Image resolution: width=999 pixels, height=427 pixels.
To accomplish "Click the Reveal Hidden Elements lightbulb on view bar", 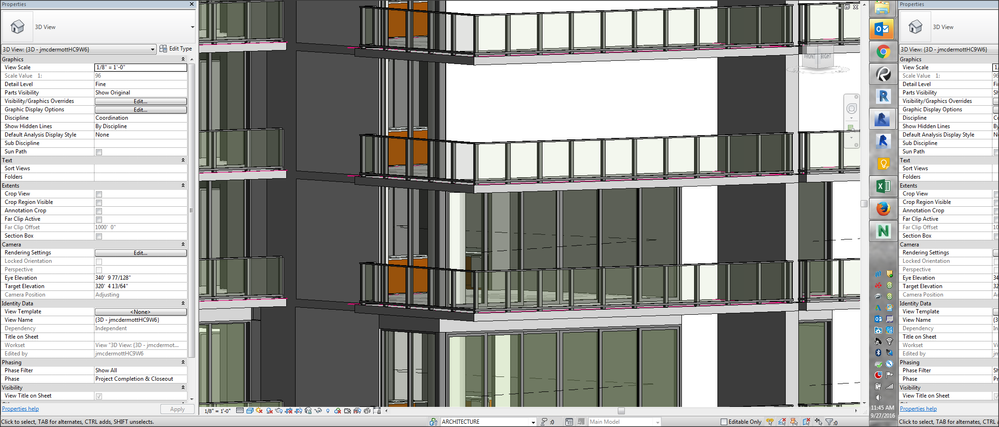I will tap(328, 410).
